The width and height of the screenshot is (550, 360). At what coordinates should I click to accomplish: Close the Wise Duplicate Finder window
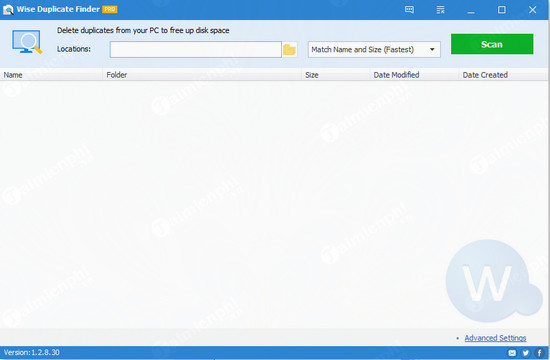[532, 9]
